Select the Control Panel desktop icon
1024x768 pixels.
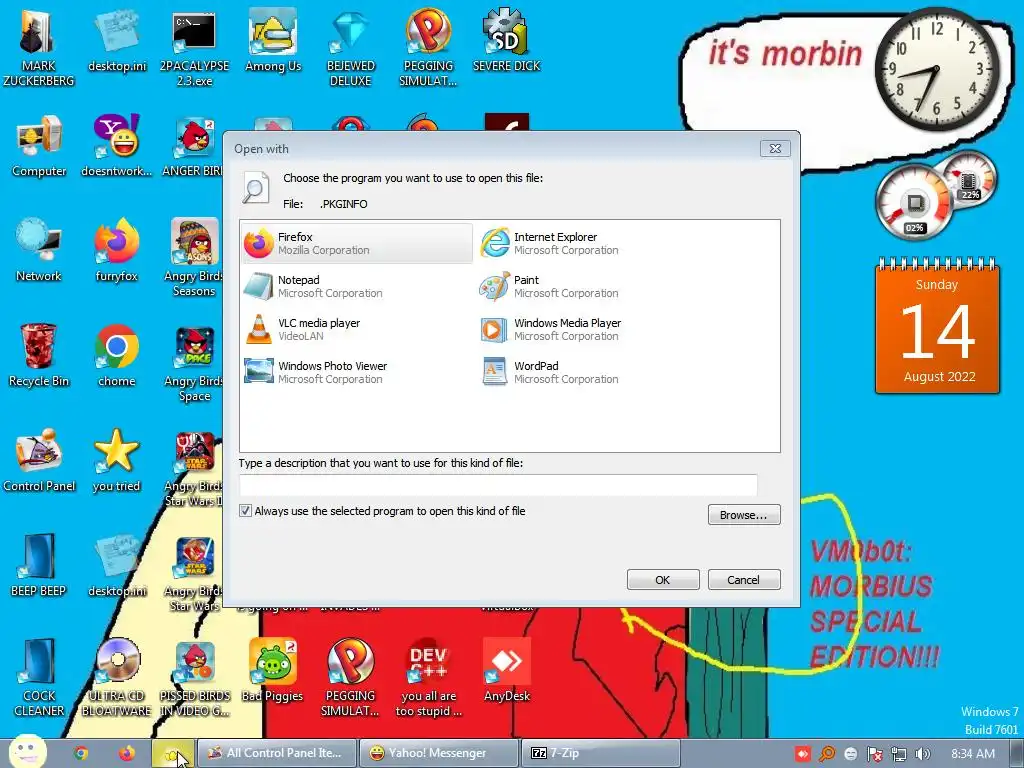[39, 460]
